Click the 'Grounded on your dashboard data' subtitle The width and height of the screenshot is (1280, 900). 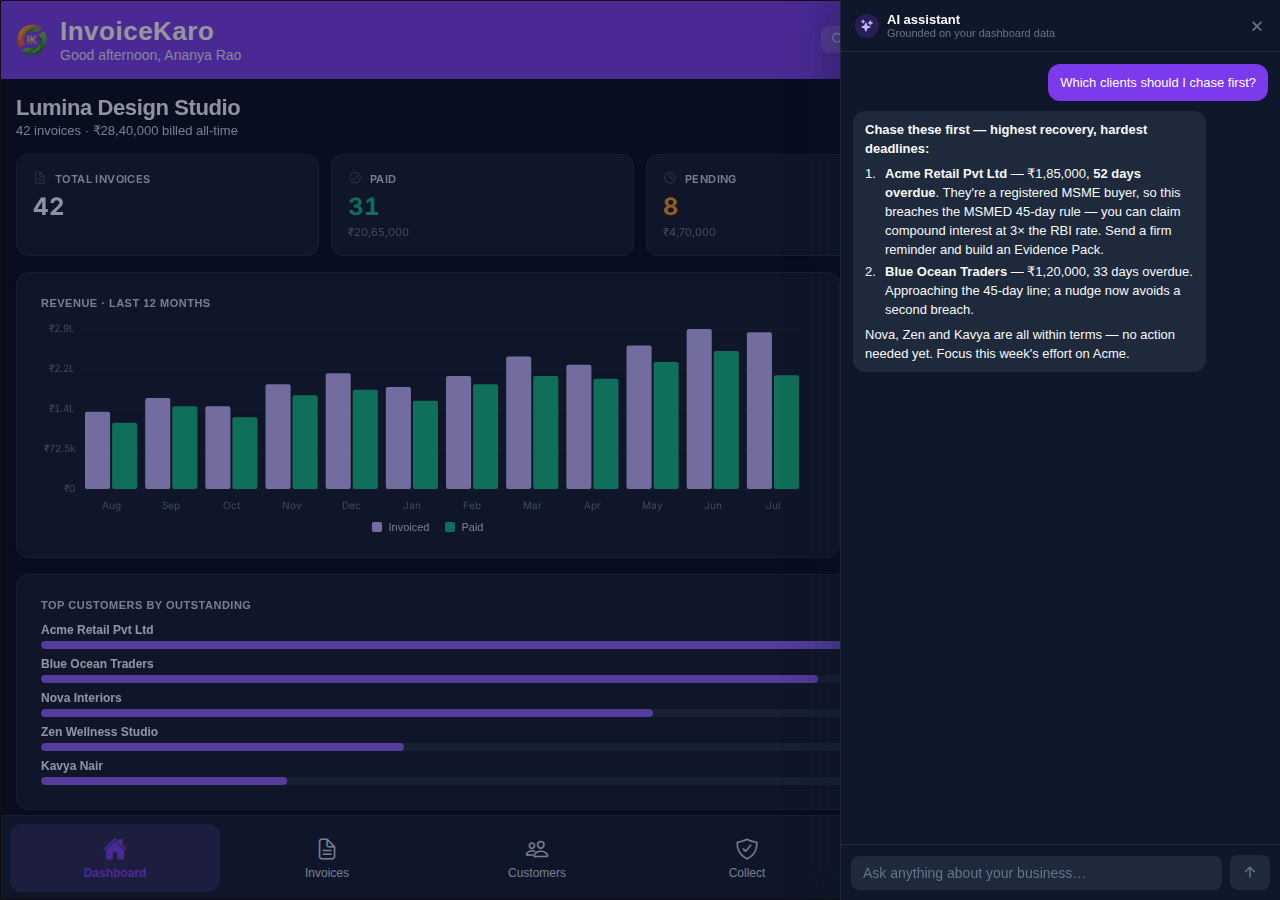[x=971, y=33]
